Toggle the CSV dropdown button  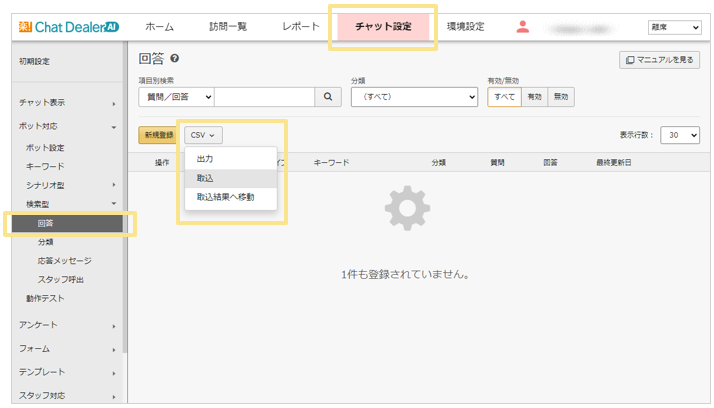(x=203, y=134)
